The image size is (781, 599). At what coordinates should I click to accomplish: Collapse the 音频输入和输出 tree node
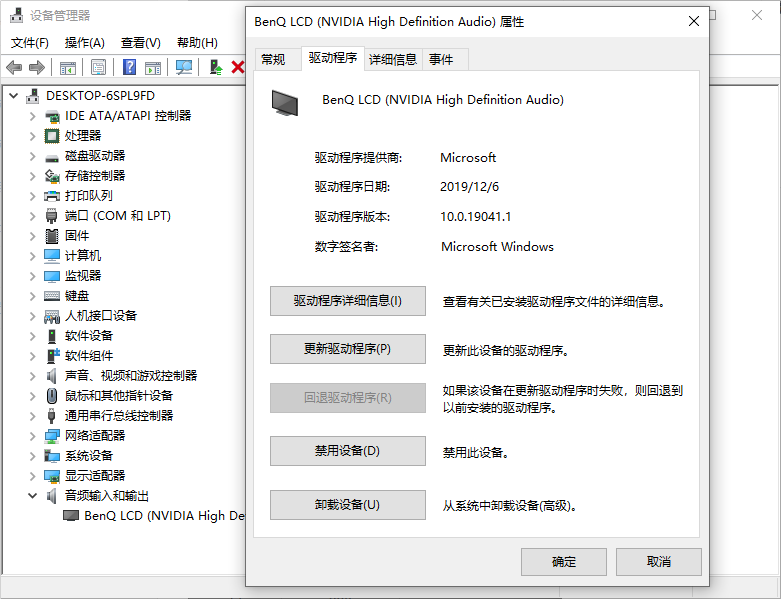click(x=32, y=496)
